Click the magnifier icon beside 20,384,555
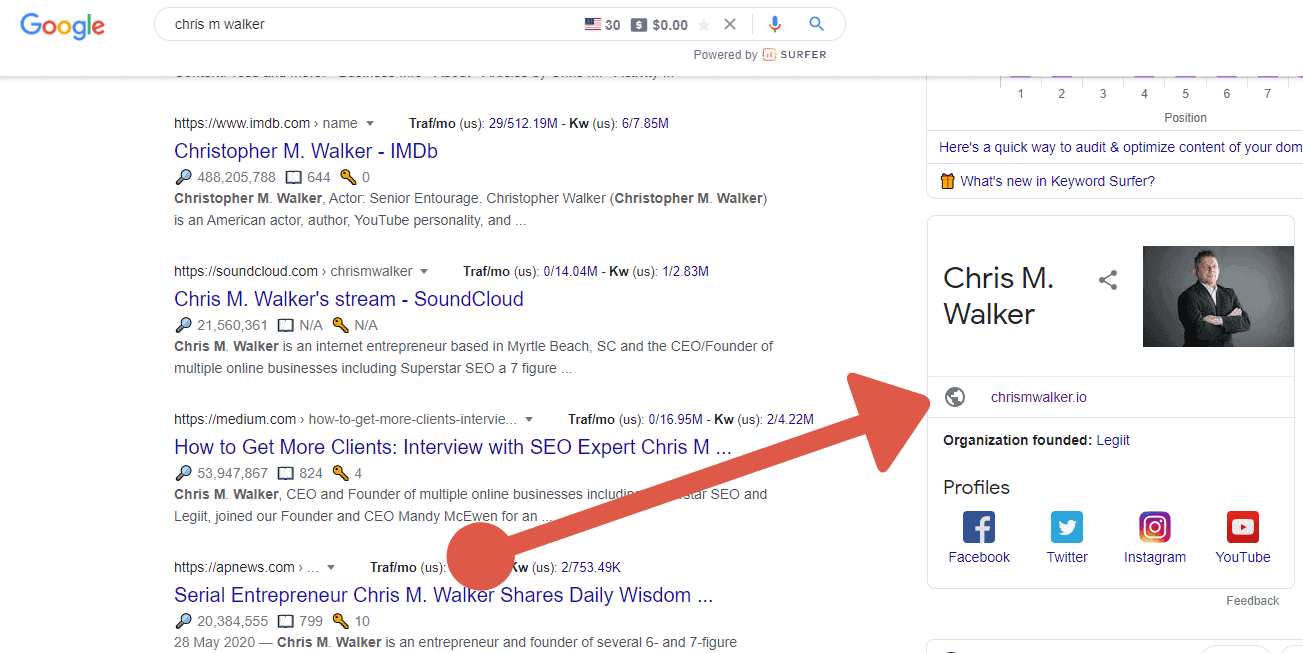1303x653 pixels. pos(183,621)
